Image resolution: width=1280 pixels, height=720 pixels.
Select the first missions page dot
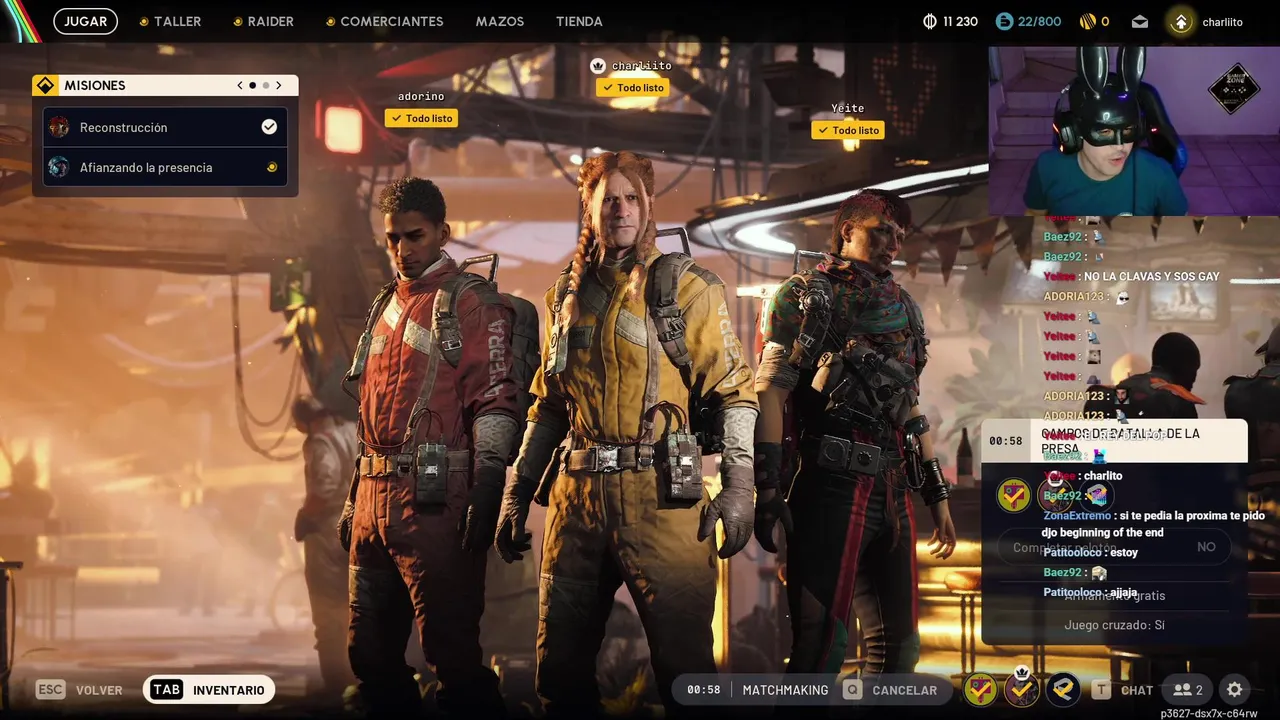pos(252,86)
